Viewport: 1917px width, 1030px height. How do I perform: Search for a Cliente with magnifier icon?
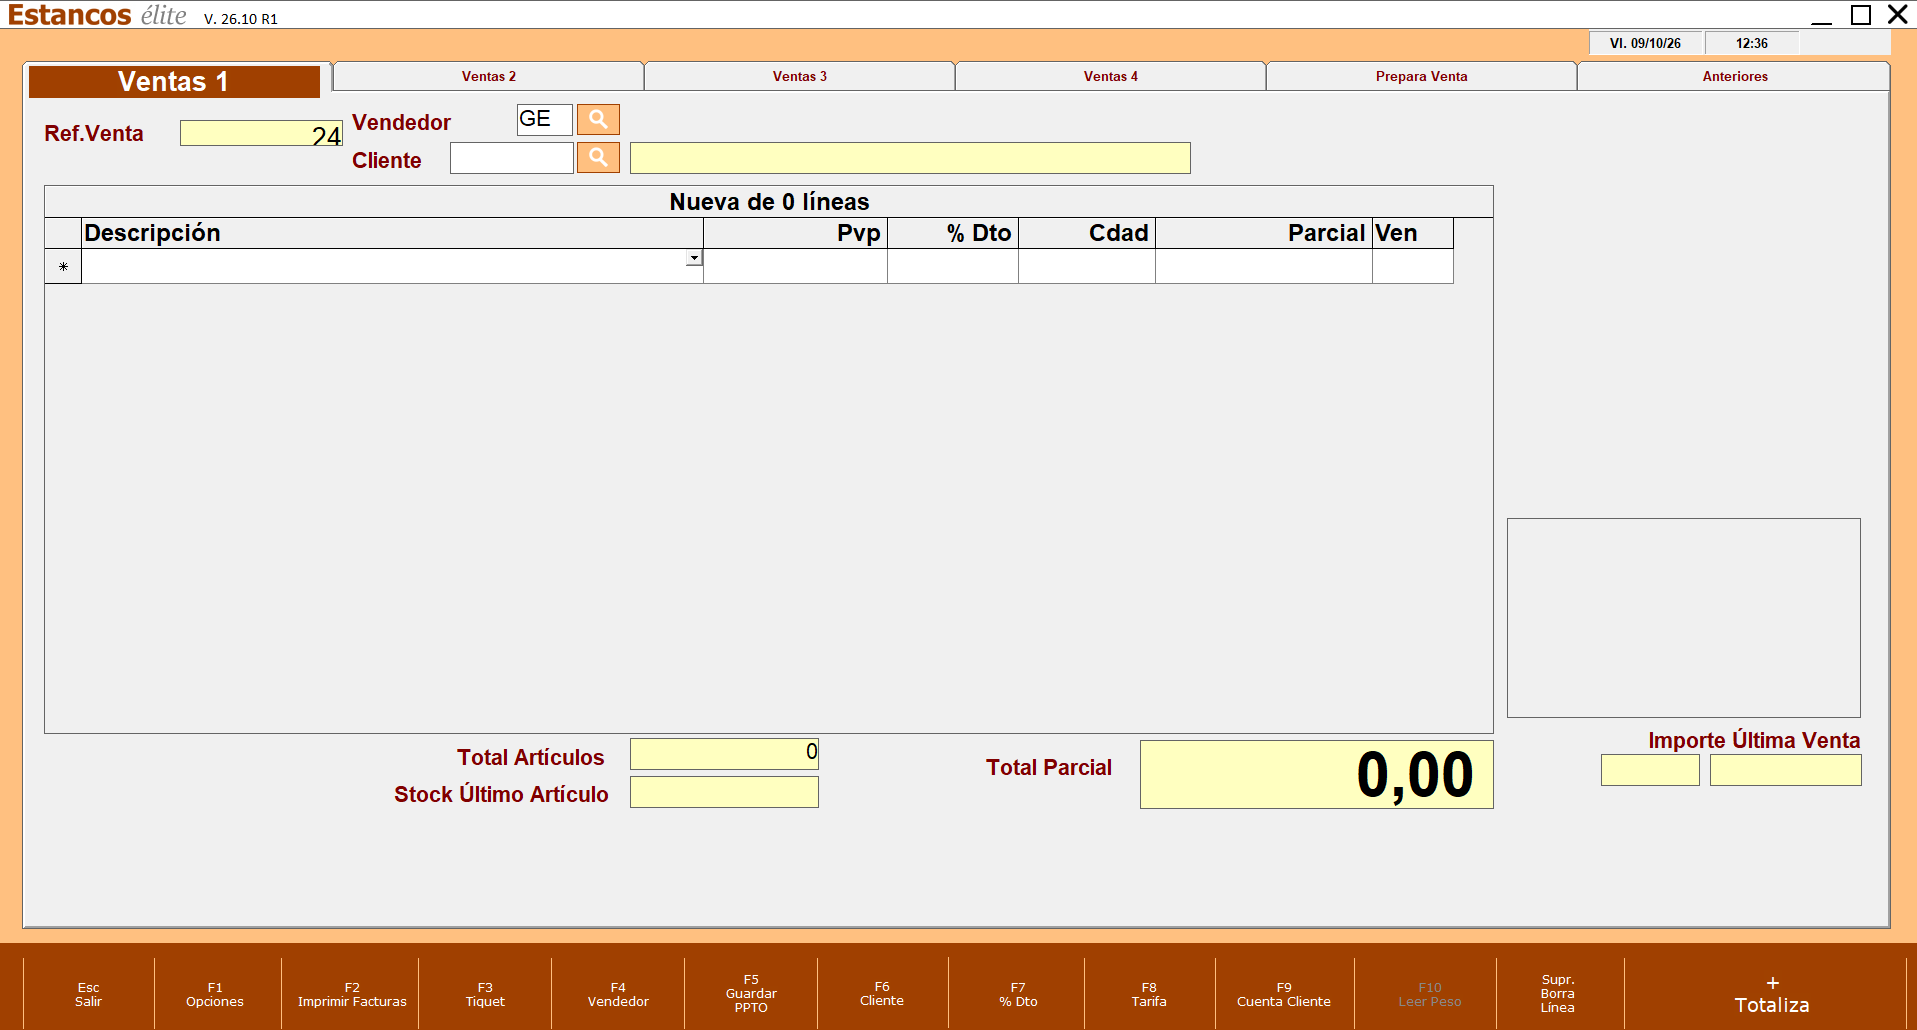[x=598, y=157]
